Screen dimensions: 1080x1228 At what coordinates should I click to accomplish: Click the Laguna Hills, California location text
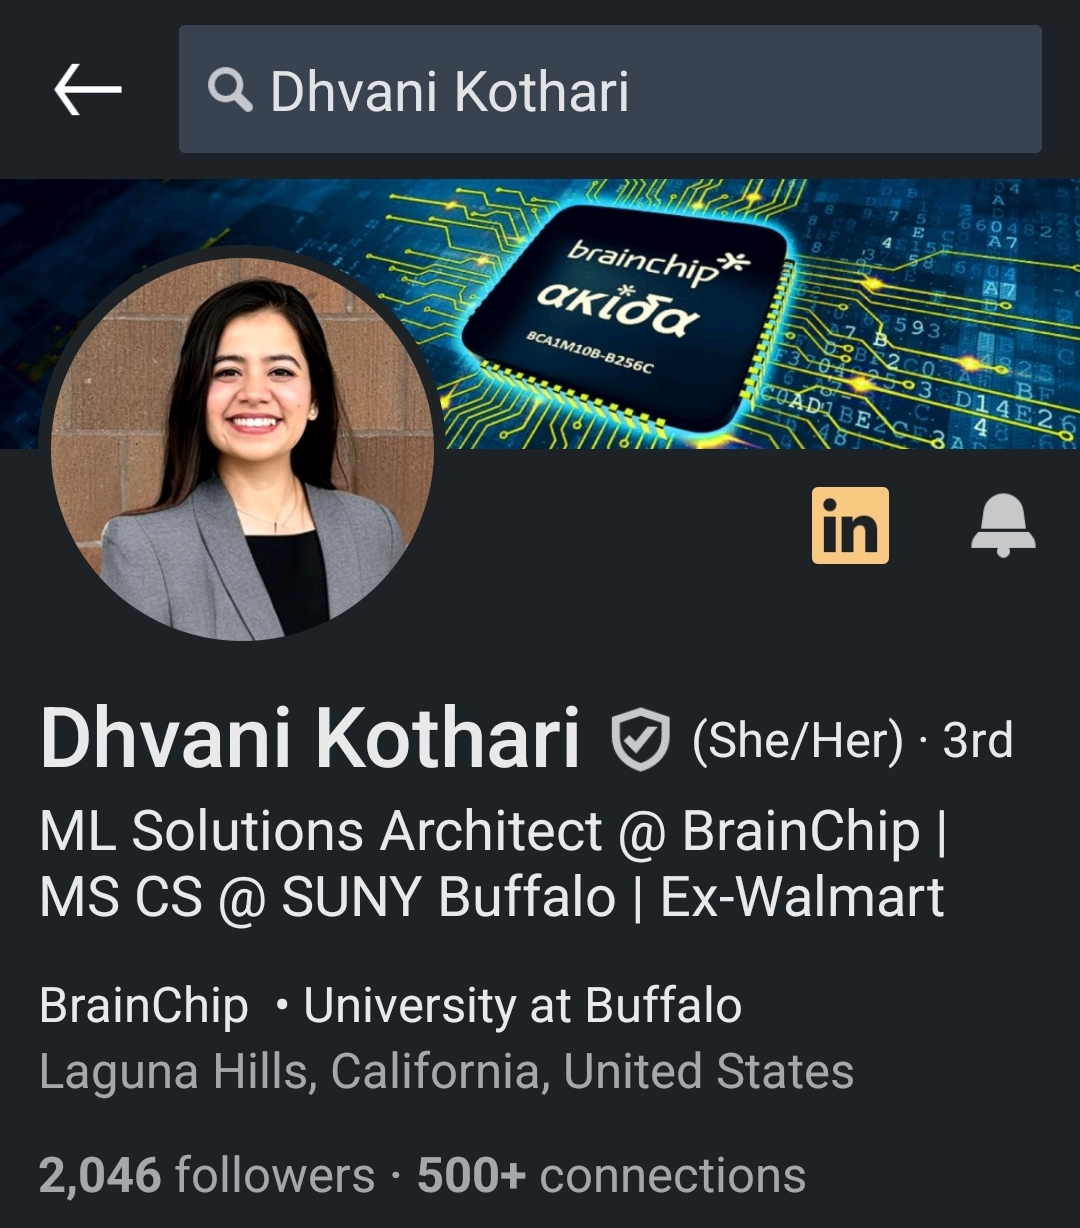tap(446, 1071)
